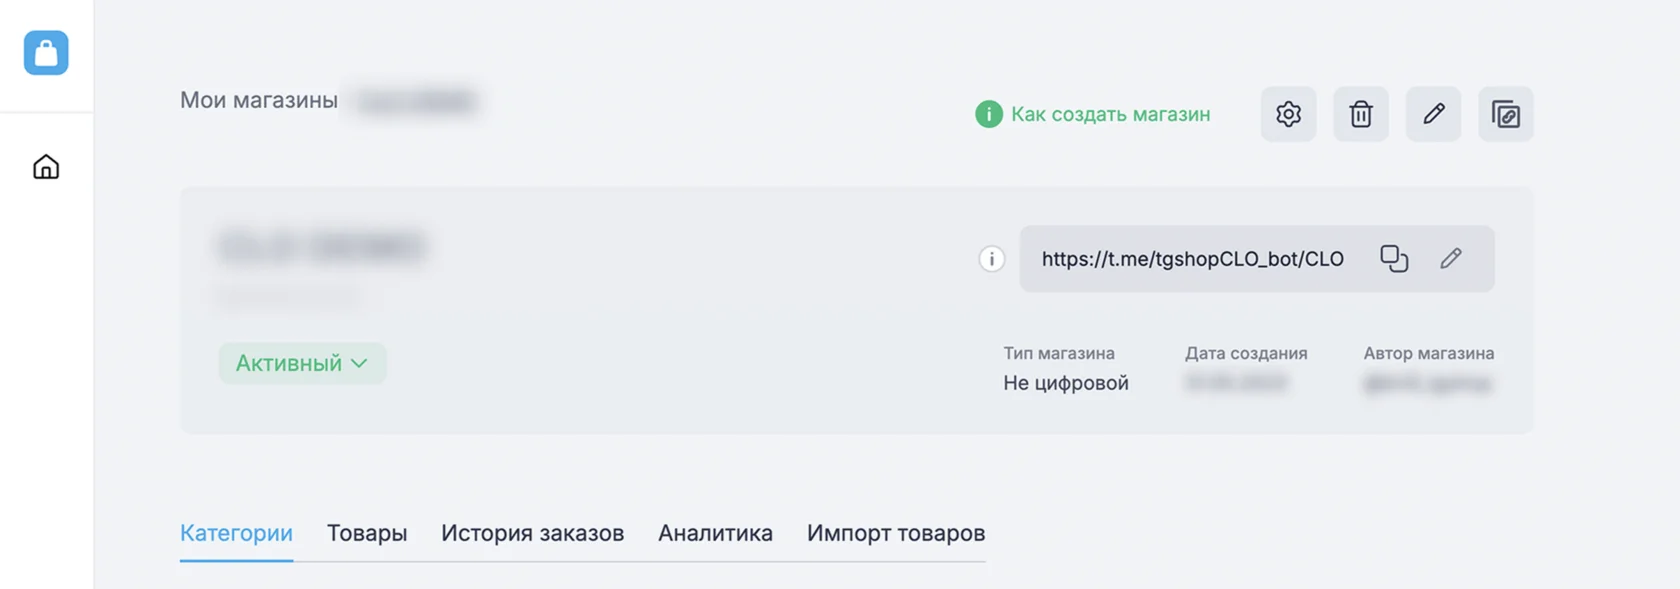
Task: Open the store settings gear icon
Action: (x=1288, y=114)
